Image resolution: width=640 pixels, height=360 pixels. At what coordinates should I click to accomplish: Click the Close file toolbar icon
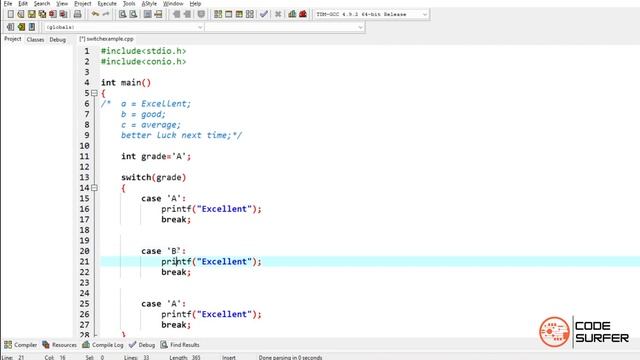click(x=53, y=14)
